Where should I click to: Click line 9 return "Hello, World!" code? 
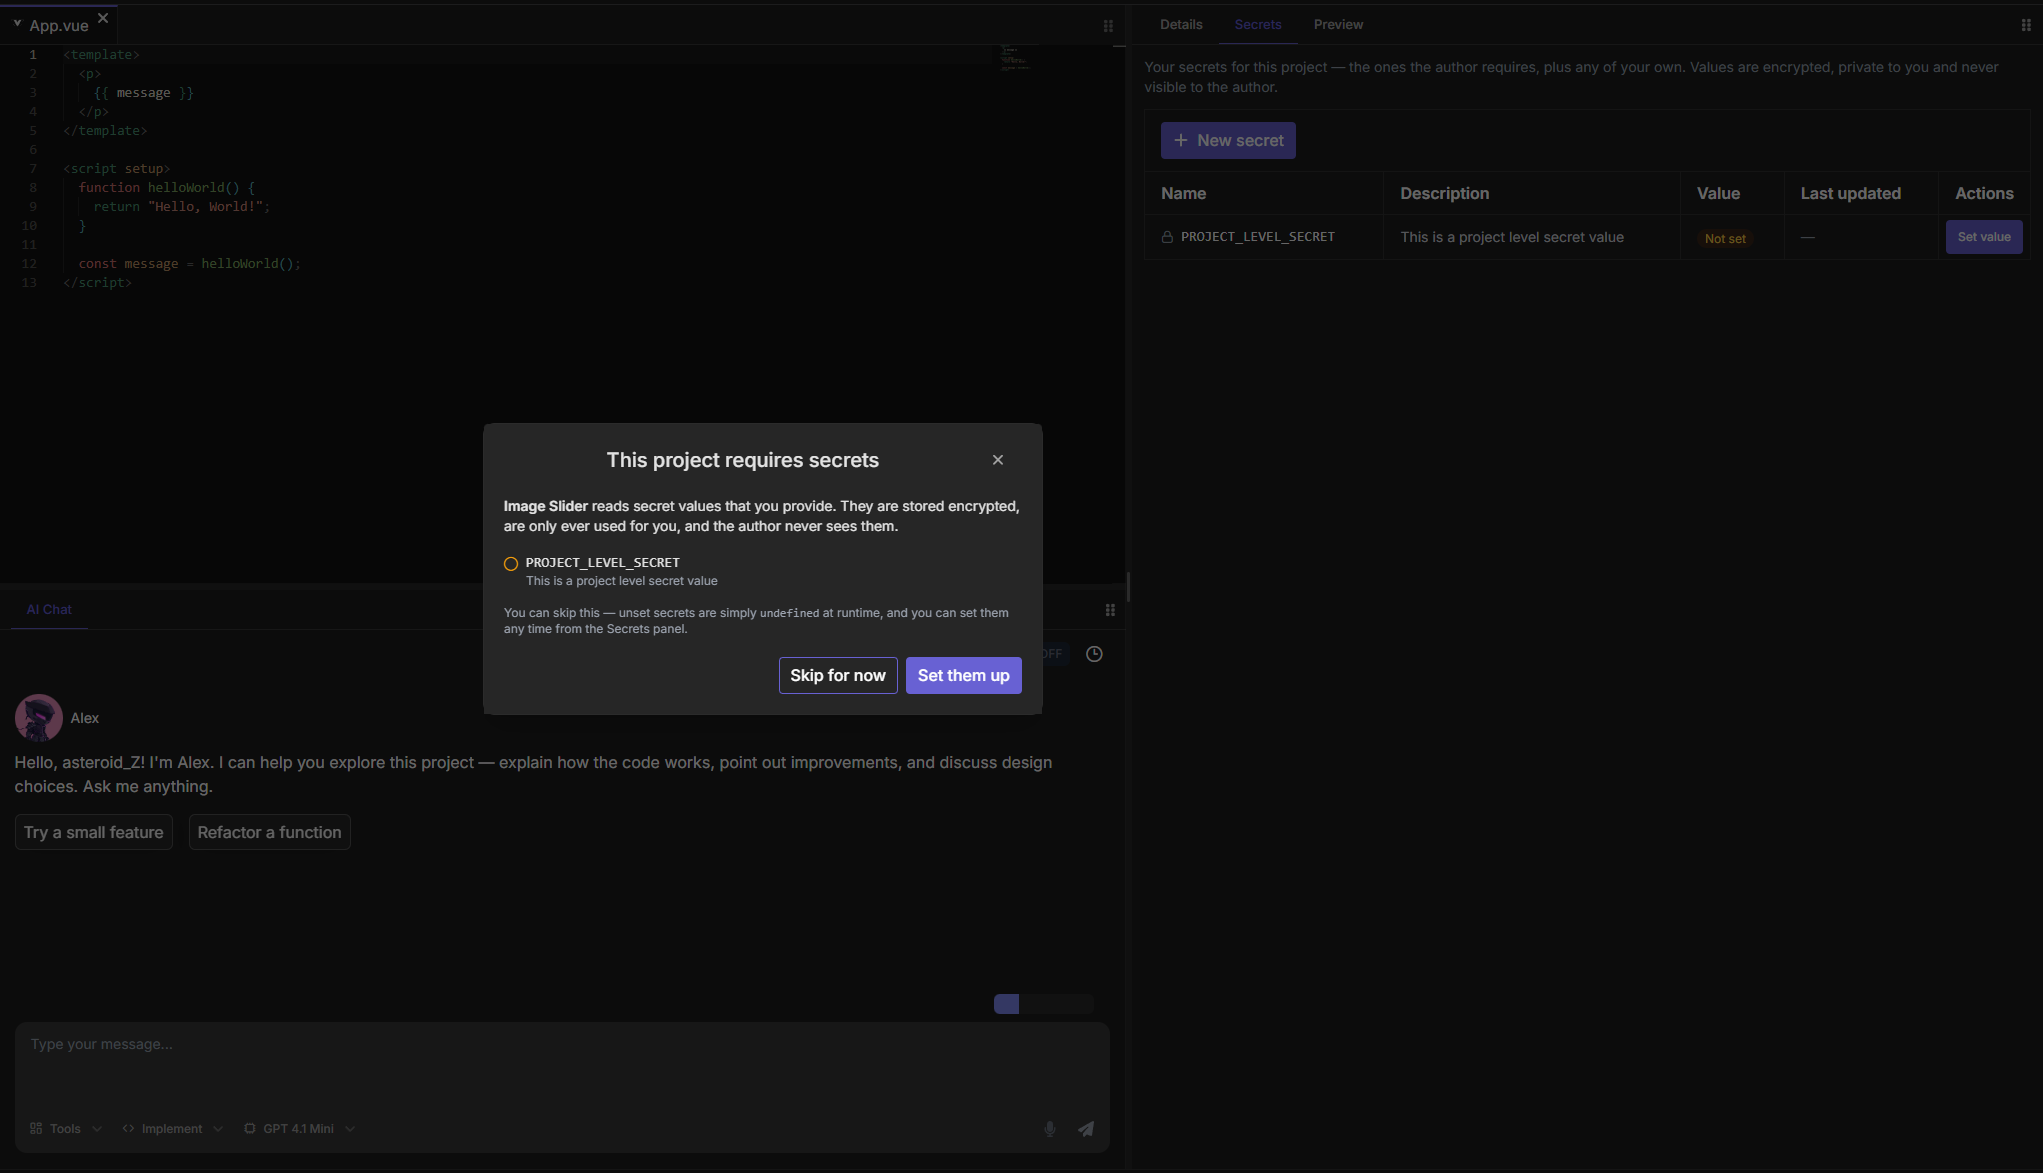point(182,207)
